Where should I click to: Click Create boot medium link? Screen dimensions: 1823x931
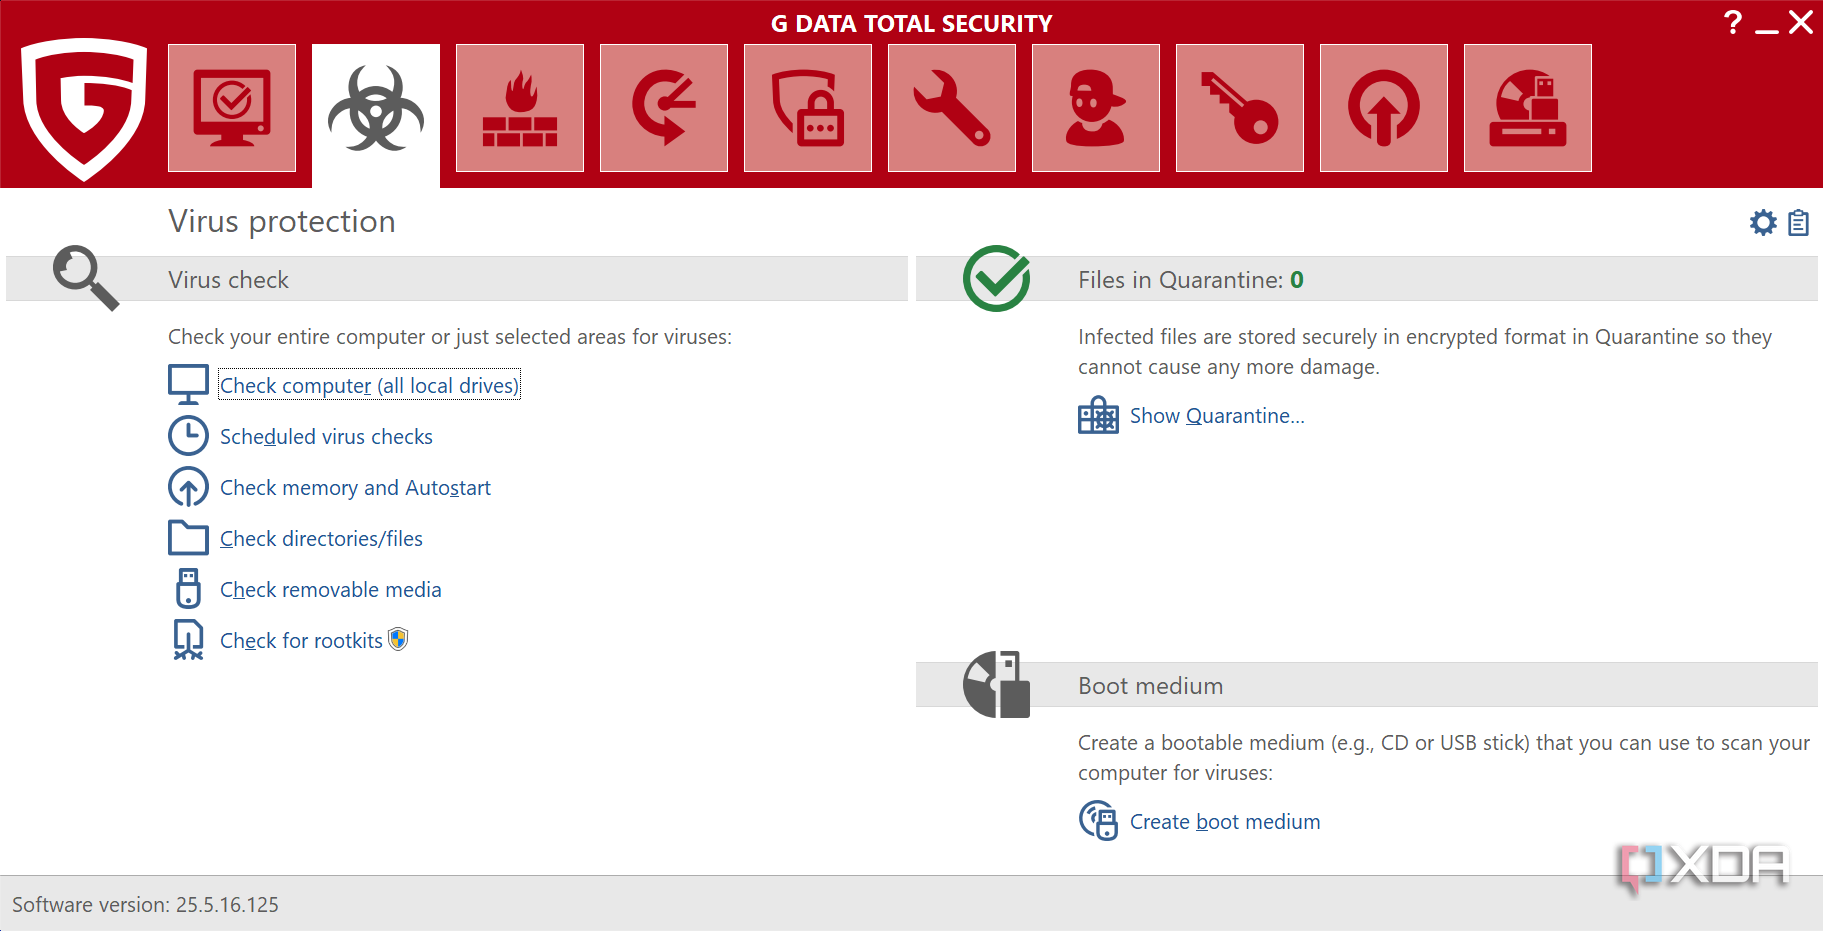(x=1225, y=821)
